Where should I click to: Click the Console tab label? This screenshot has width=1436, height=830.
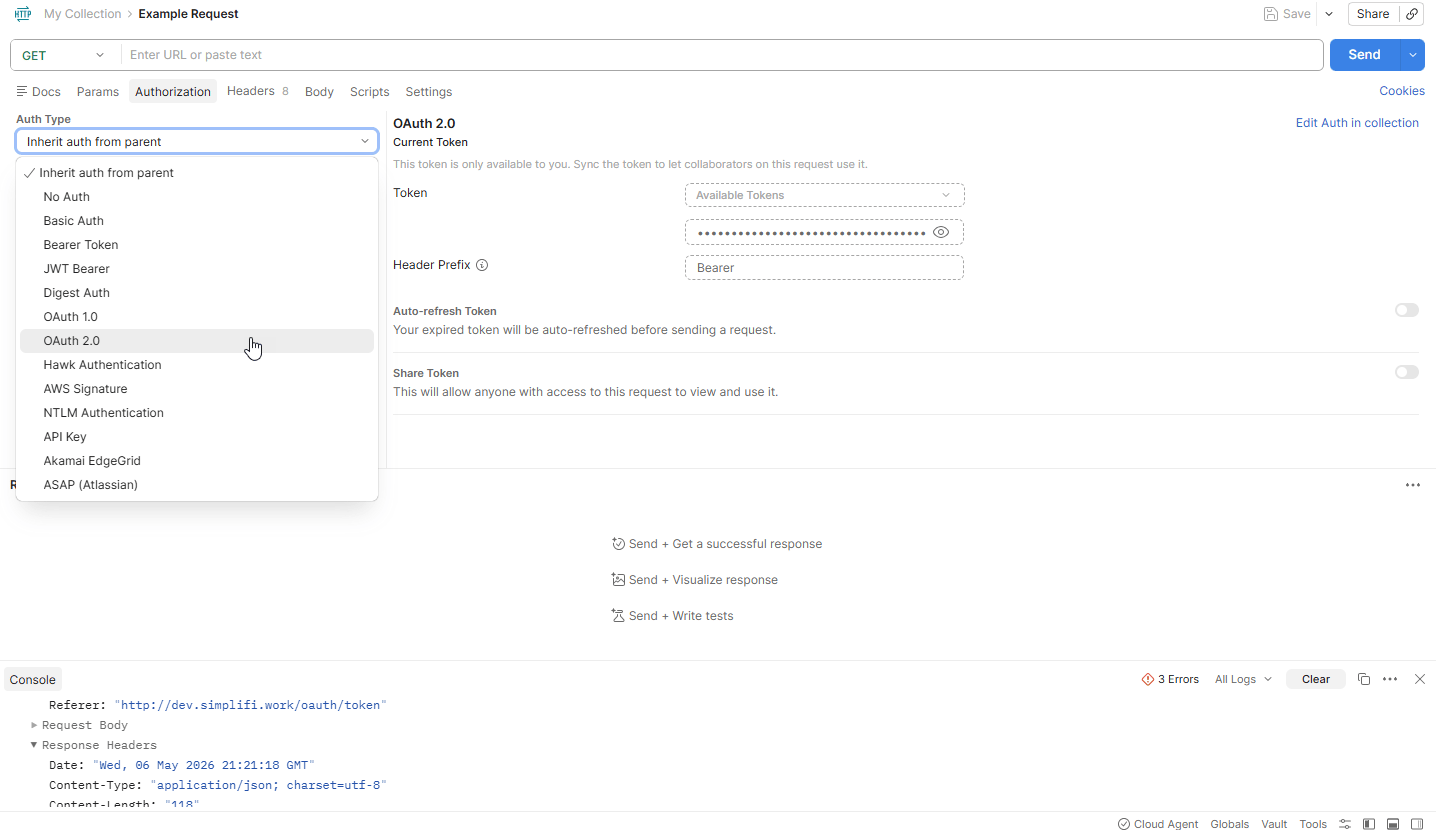tap(33, 679)
